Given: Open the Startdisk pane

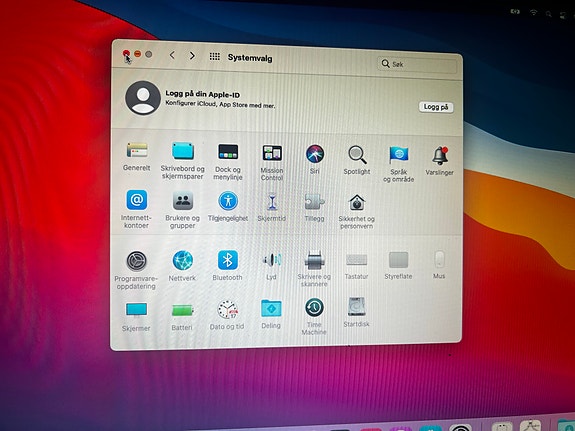Looking at the screenshot, I should pyautogui.click(x=356, y=306).
